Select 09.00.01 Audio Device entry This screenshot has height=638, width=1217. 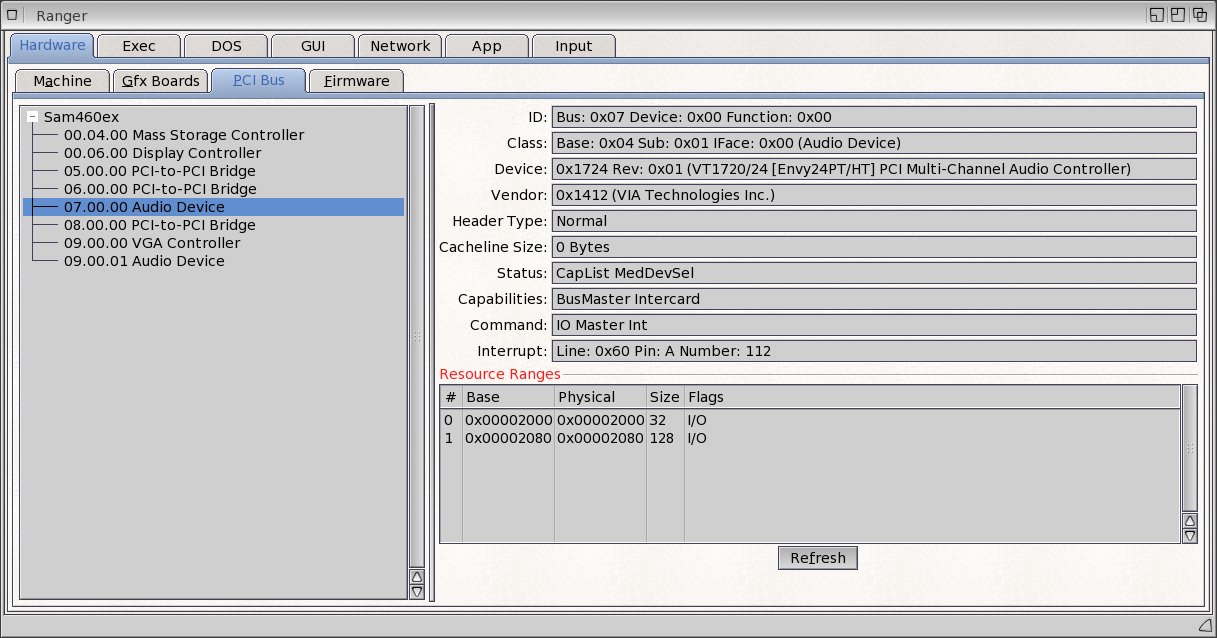pyautogui.click(x=144, y=261)
